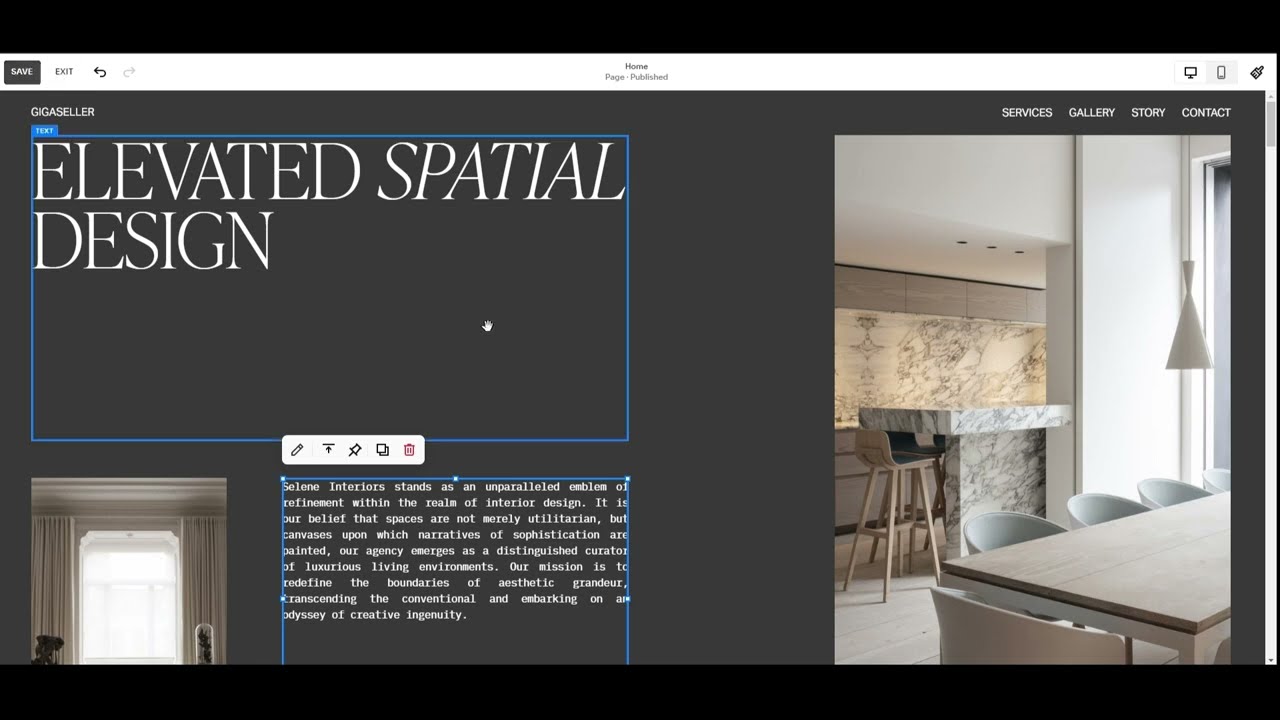Open the SERVICES navigation link
The width and height of the screenshot is (1280, 720).
(x=1026, y=113)
